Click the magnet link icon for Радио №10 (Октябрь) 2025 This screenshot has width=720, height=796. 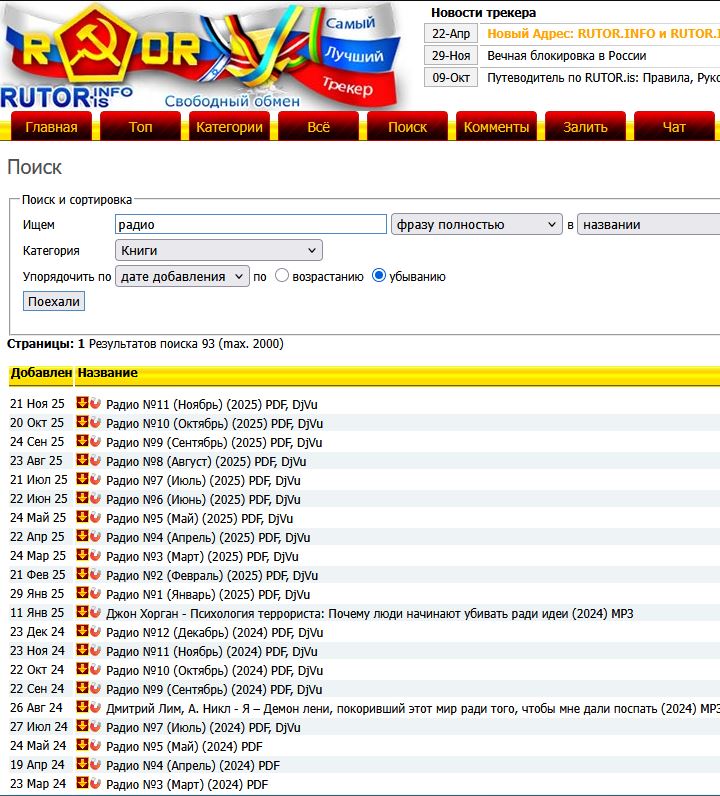click(x=95, y=423)
